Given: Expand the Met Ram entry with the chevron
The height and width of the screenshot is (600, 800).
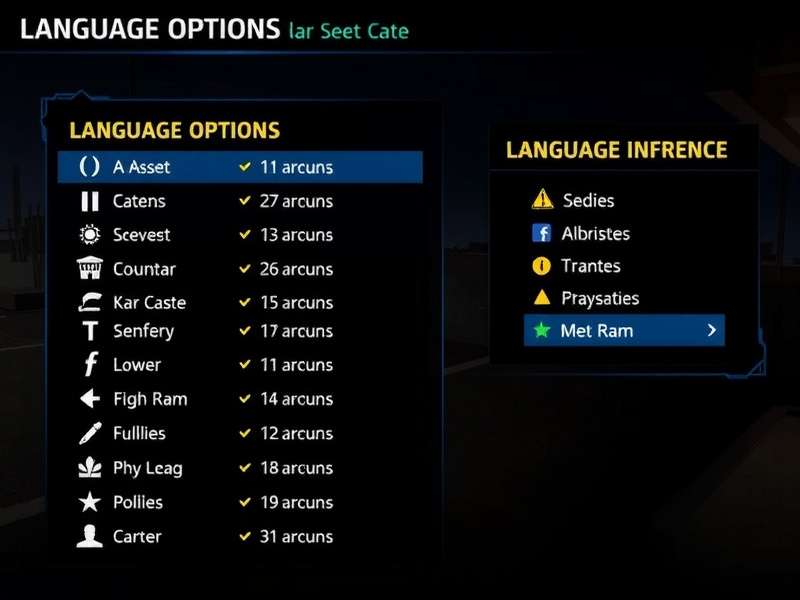Looking at the screenshot, I should click(714, 330).
